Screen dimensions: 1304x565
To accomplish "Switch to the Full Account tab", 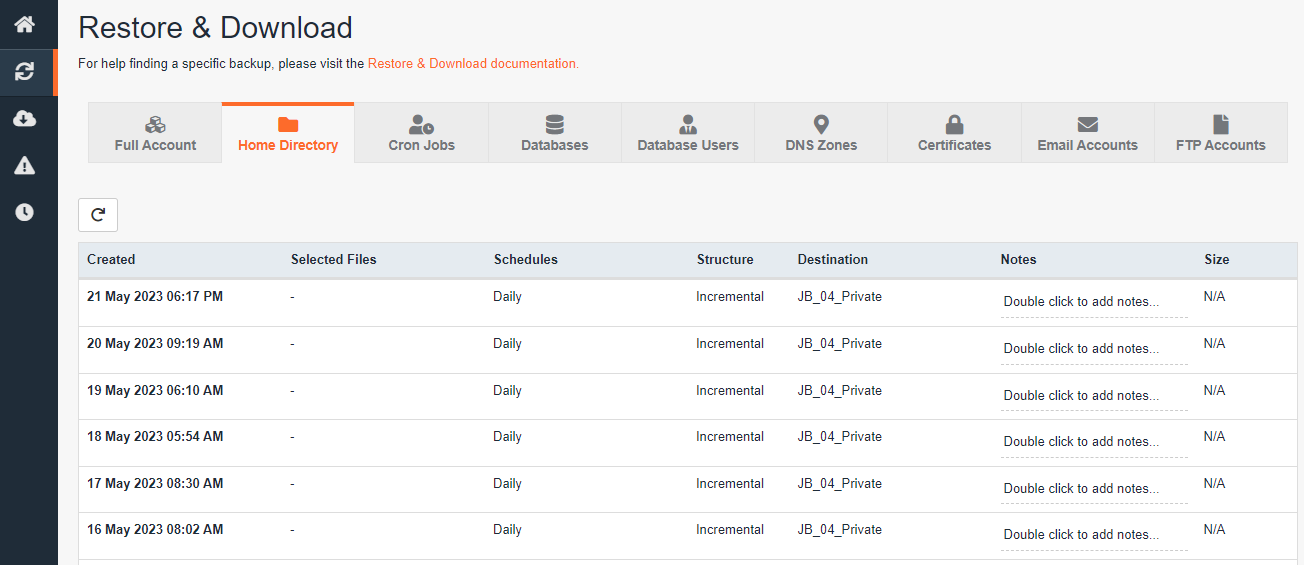I will [x=155, y=134].
